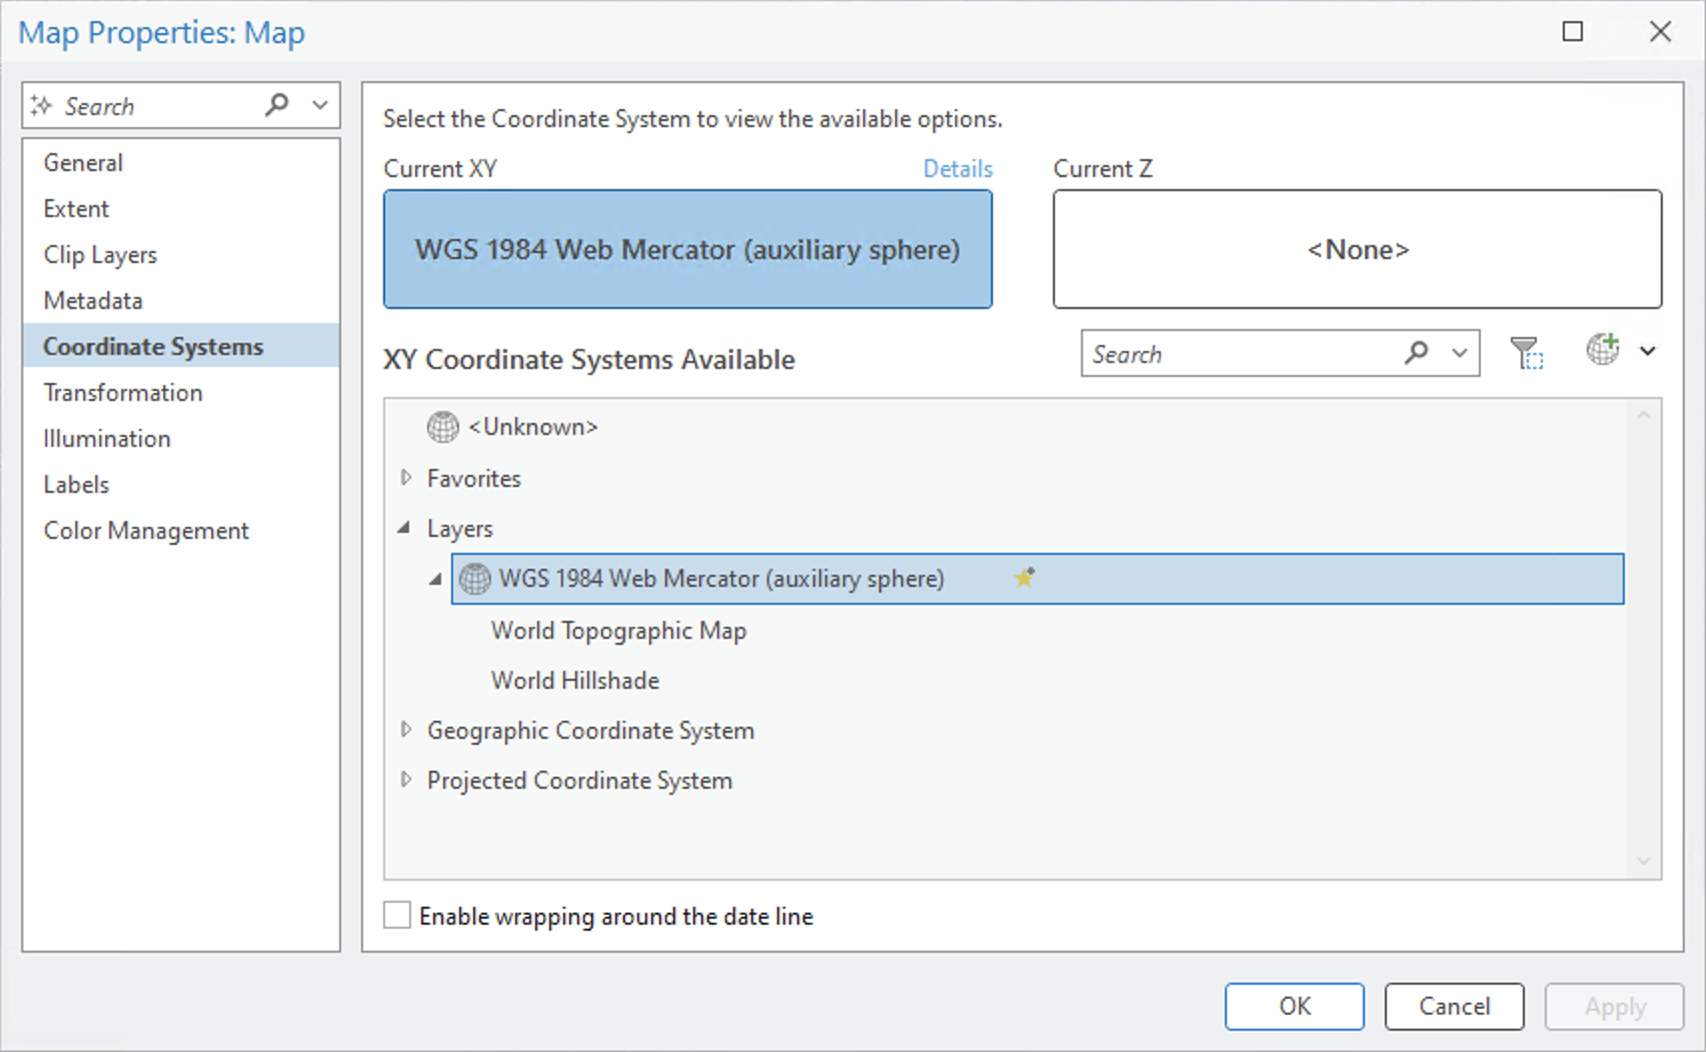Click the spatial filter funnel icon
Viewport: 1706px width, 1052px height.
1526,353
